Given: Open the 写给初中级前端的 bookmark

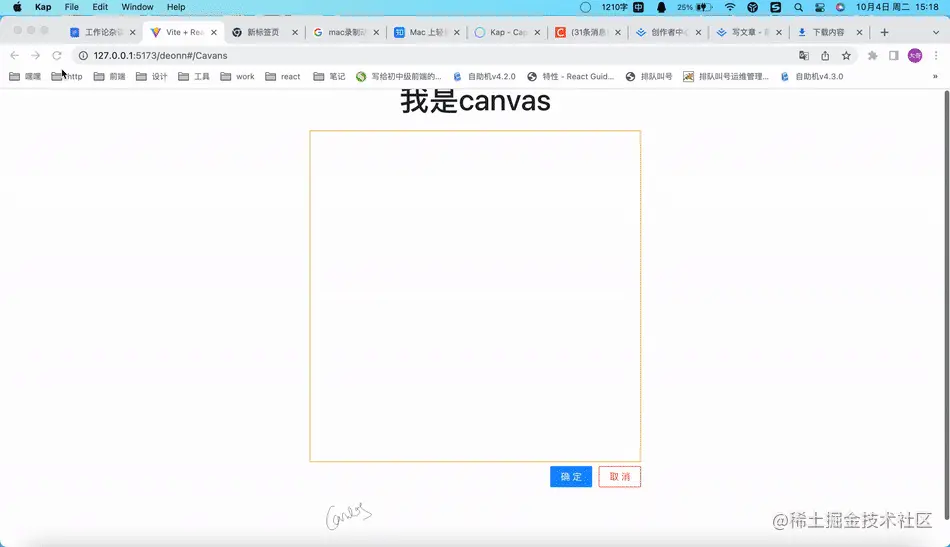Looking at the screenshot, I should 399,76.
